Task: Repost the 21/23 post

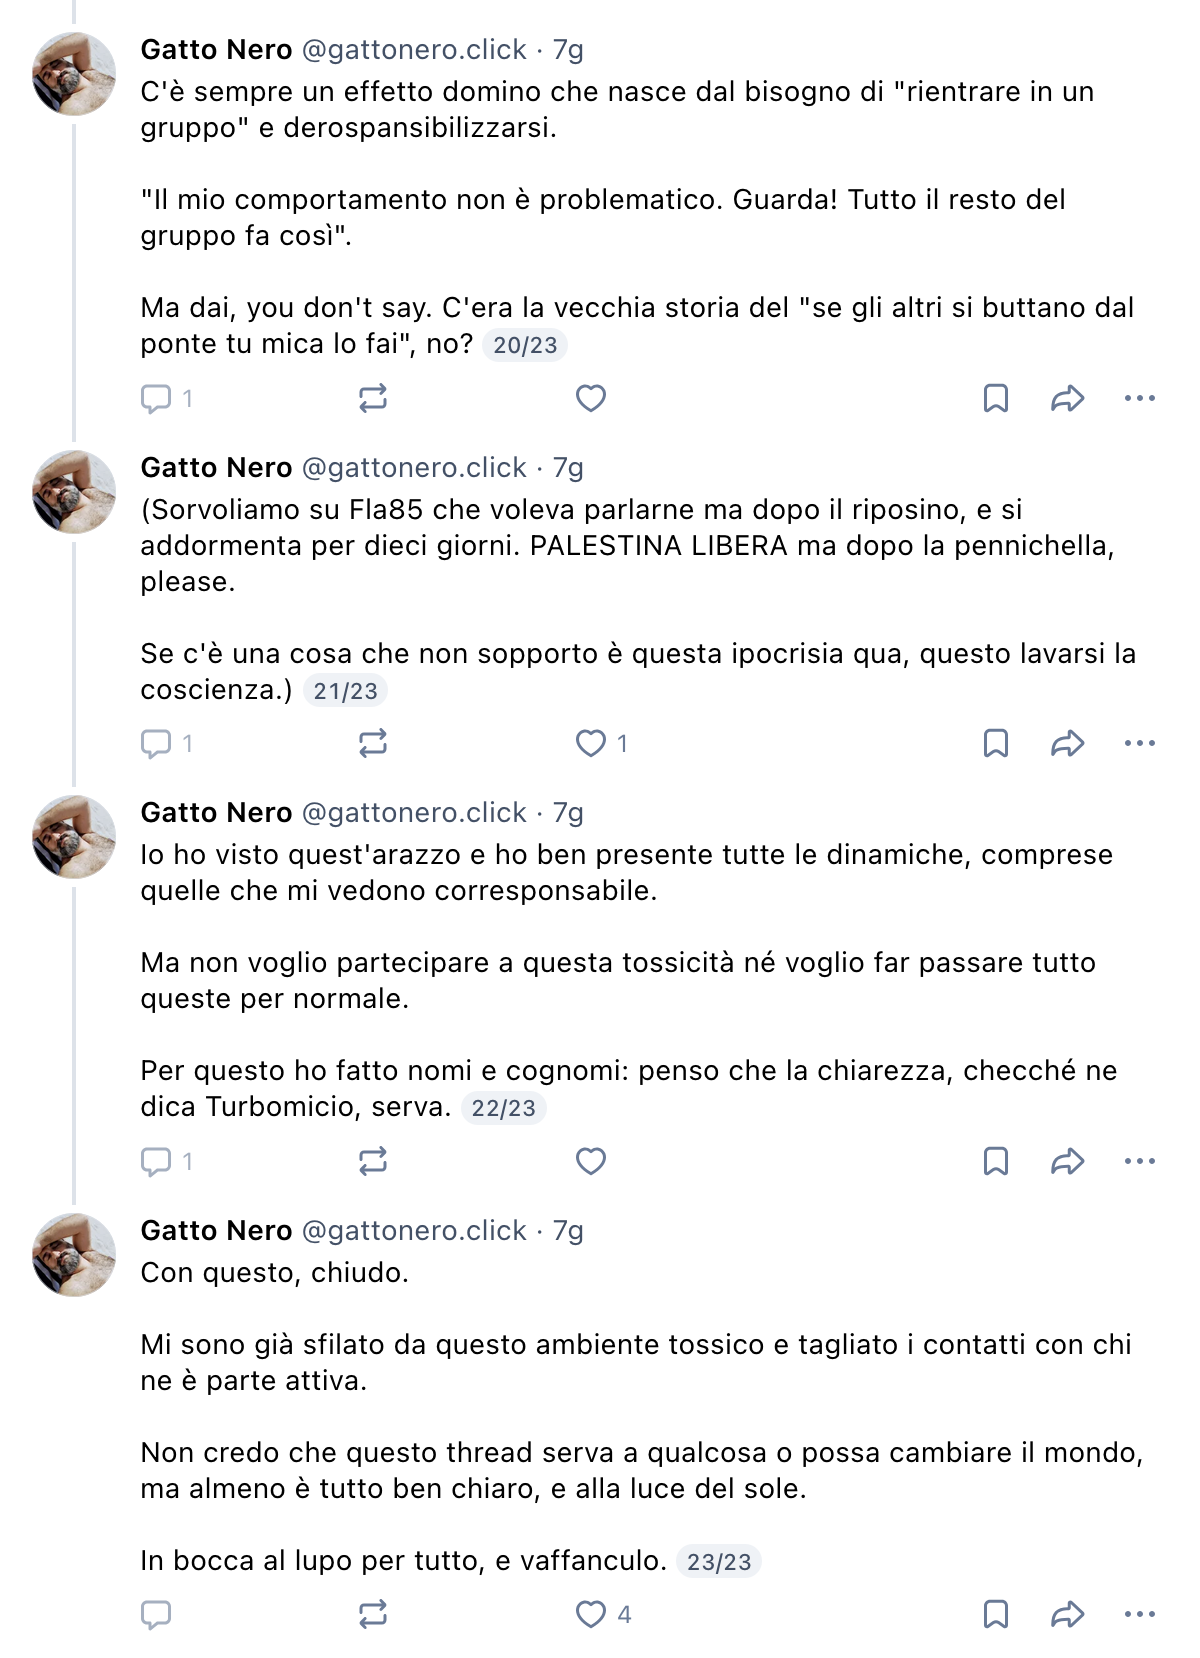Action: pyautogui.click(x=373, y=744)
